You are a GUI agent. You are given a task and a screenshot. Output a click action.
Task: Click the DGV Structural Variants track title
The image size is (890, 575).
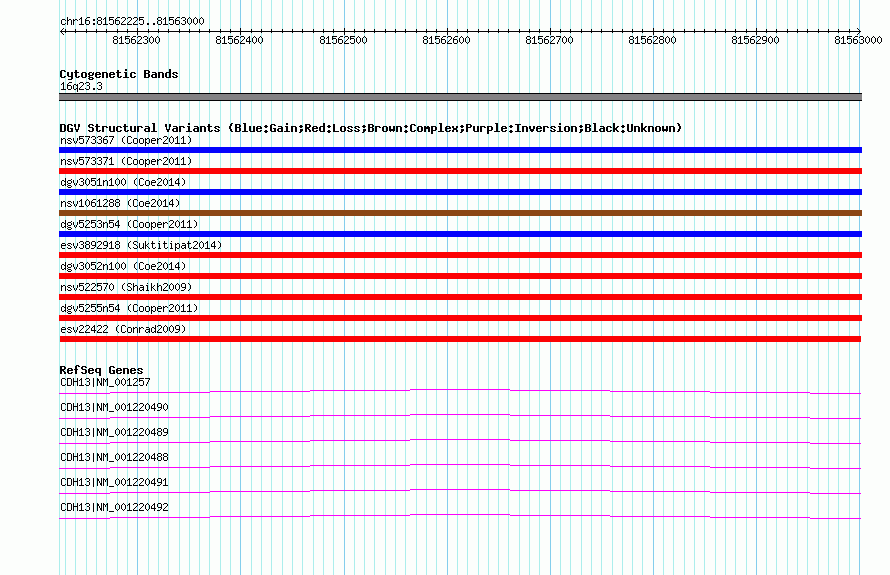coord(371,128)
